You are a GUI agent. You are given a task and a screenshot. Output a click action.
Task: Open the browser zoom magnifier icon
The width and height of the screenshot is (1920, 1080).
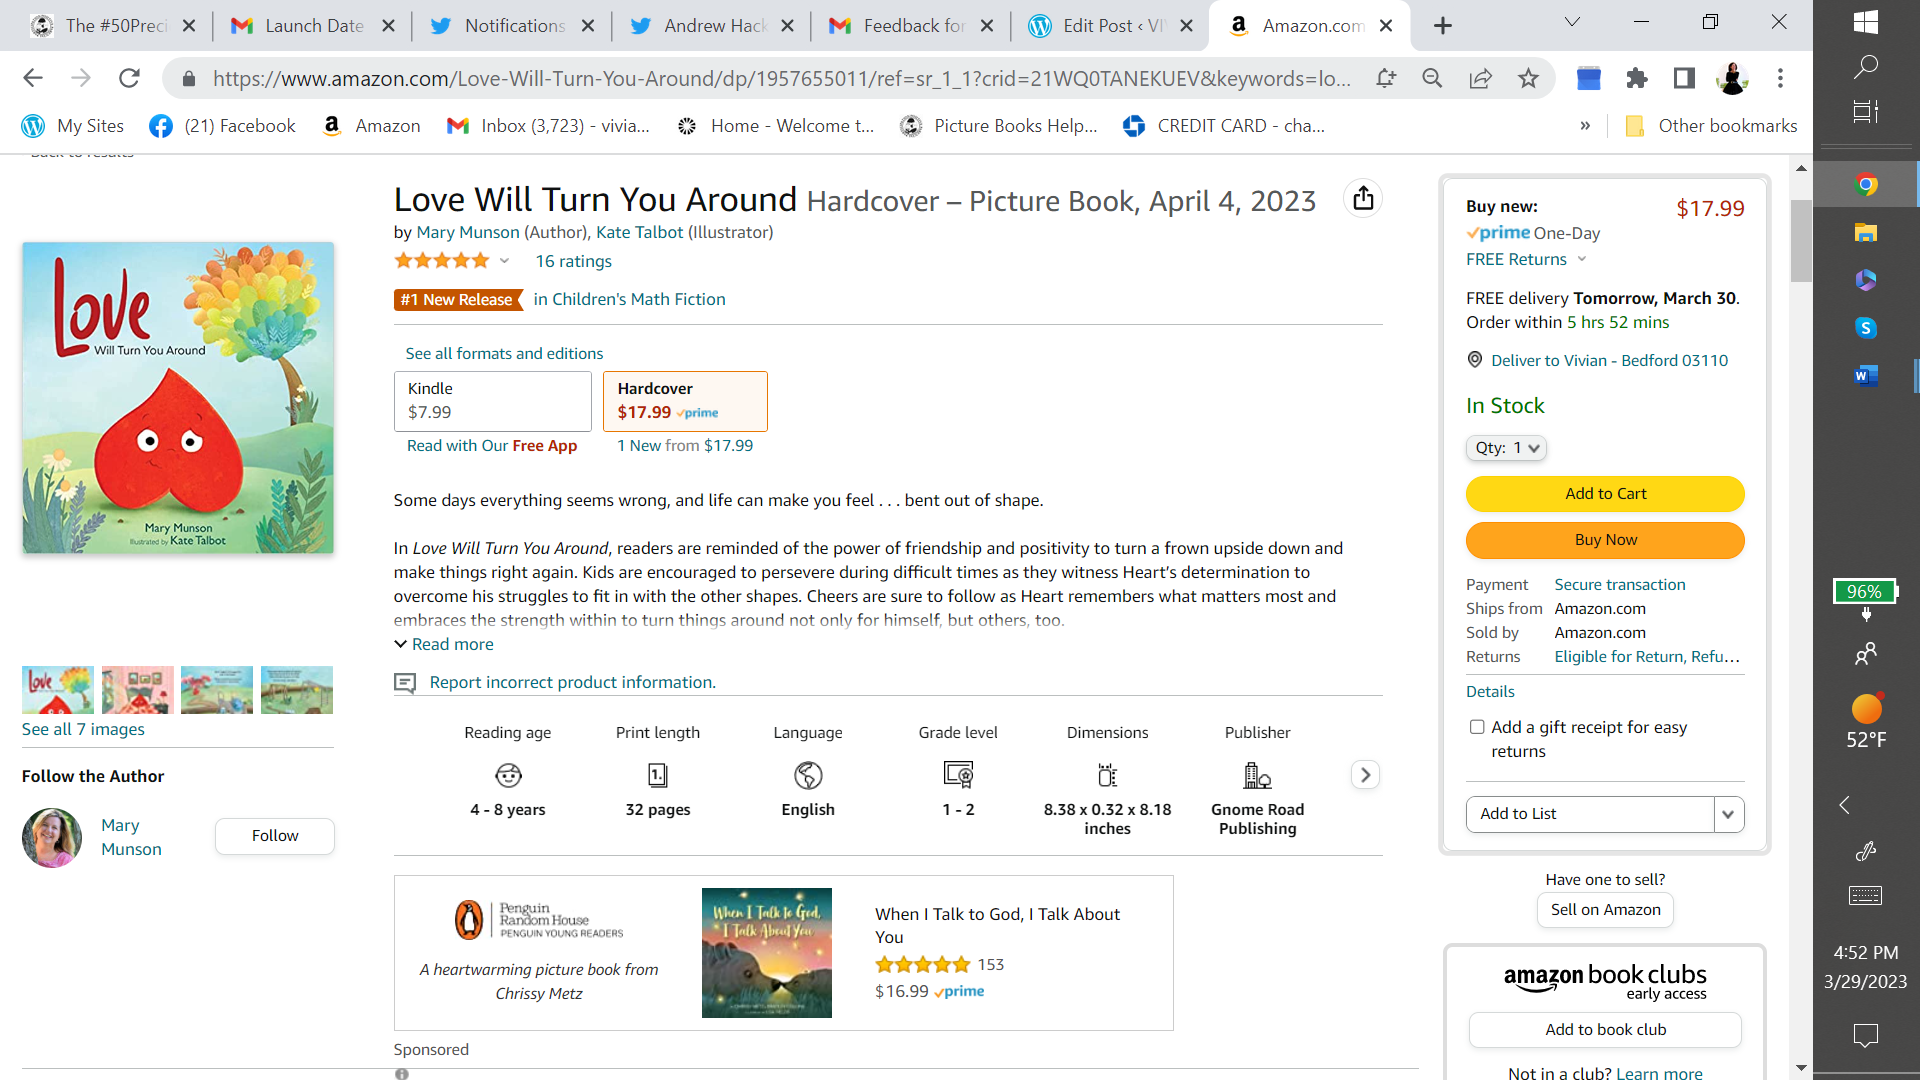[x=1432, y=78]
